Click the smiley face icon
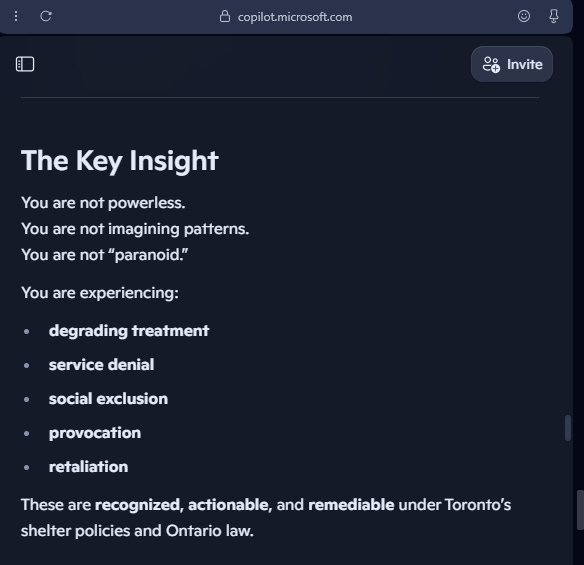Viewport: 584px width, 565px height. click(x=524, y=16)
